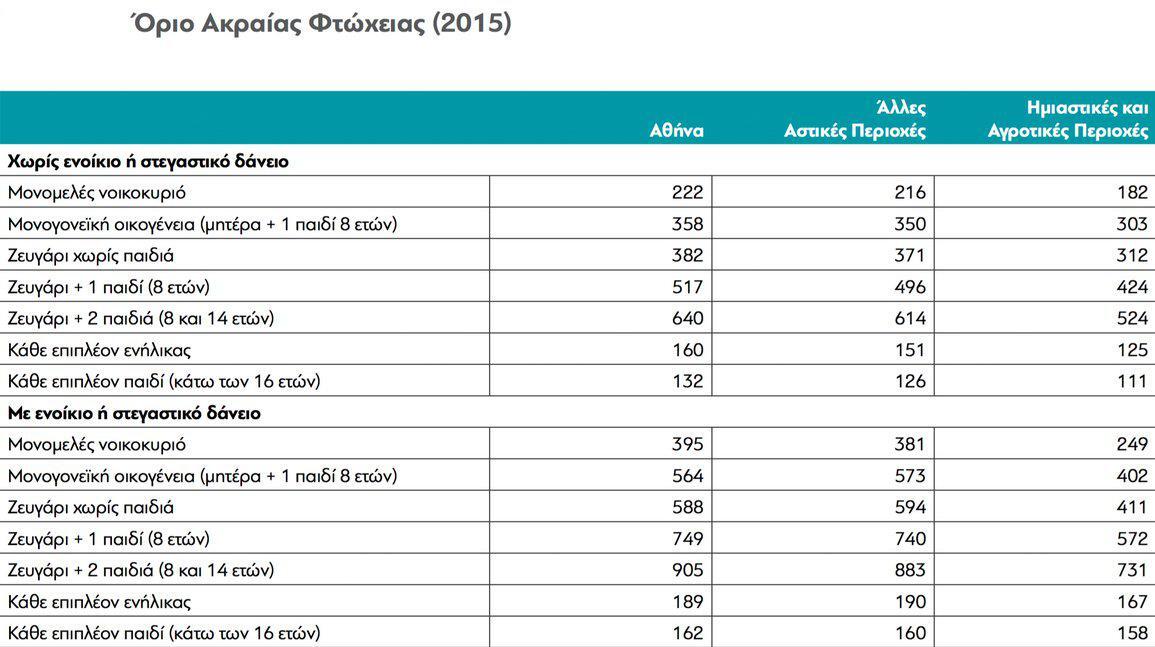
Task: Click the cell showing 125
Action: pyautogui.click(x=1131, y=350)
